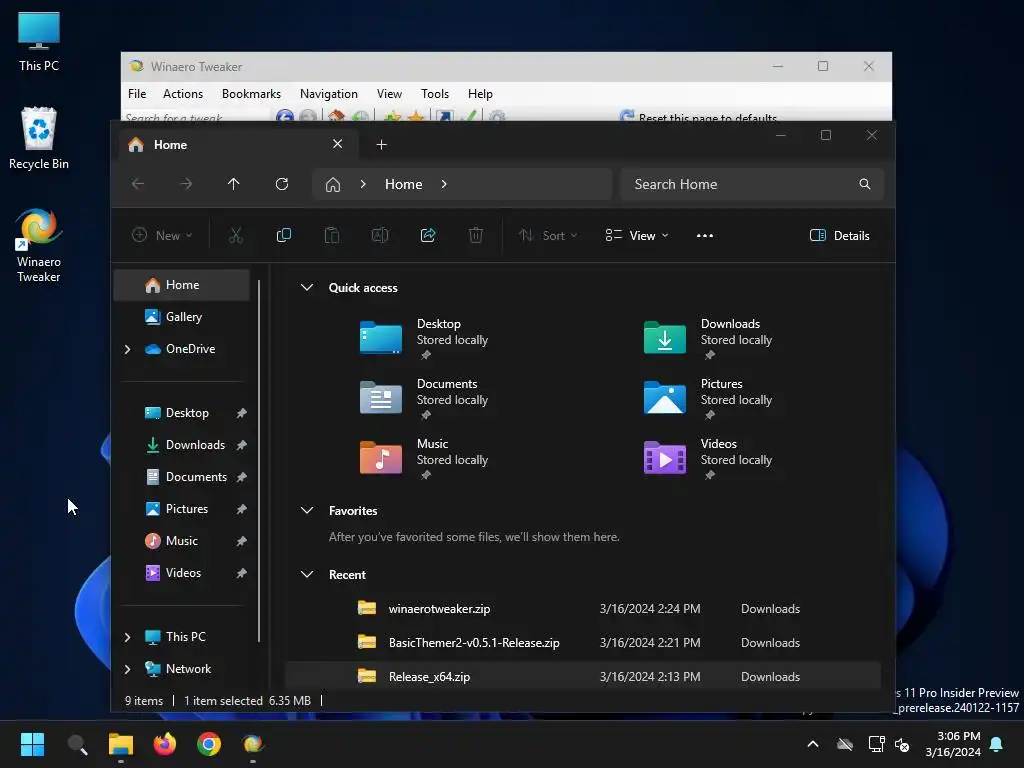Image resolution: width=1024 pixels, height=768 pixels.
Task: Click the Cut scissors icon in Explorer toolbar
Action: coord(236,236)
